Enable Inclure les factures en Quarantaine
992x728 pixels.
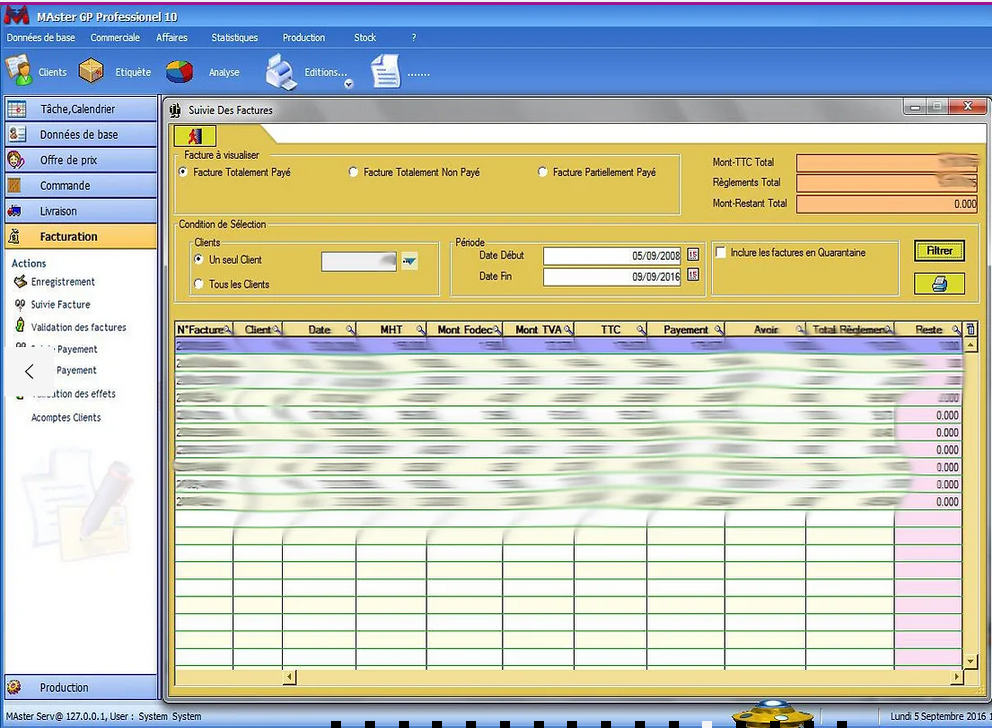click(721, 253)
